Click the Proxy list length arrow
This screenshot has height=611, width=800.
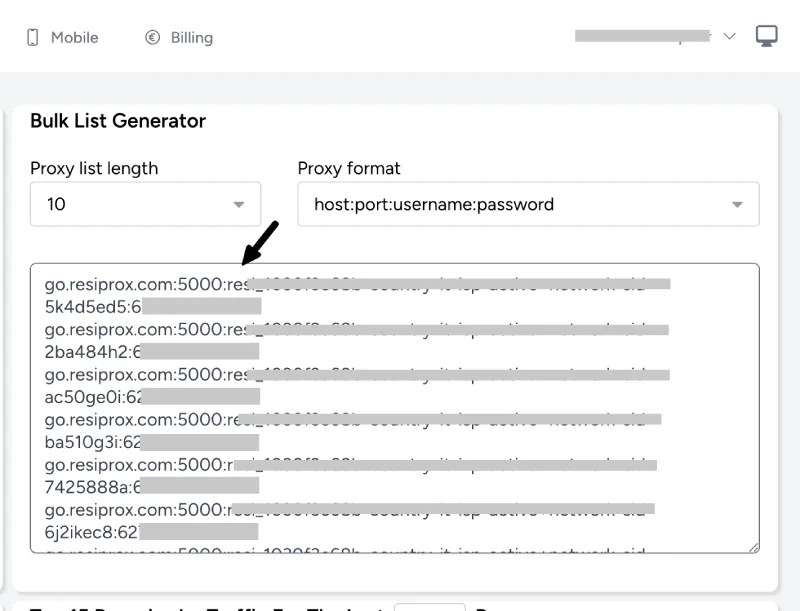click(239, 205)
